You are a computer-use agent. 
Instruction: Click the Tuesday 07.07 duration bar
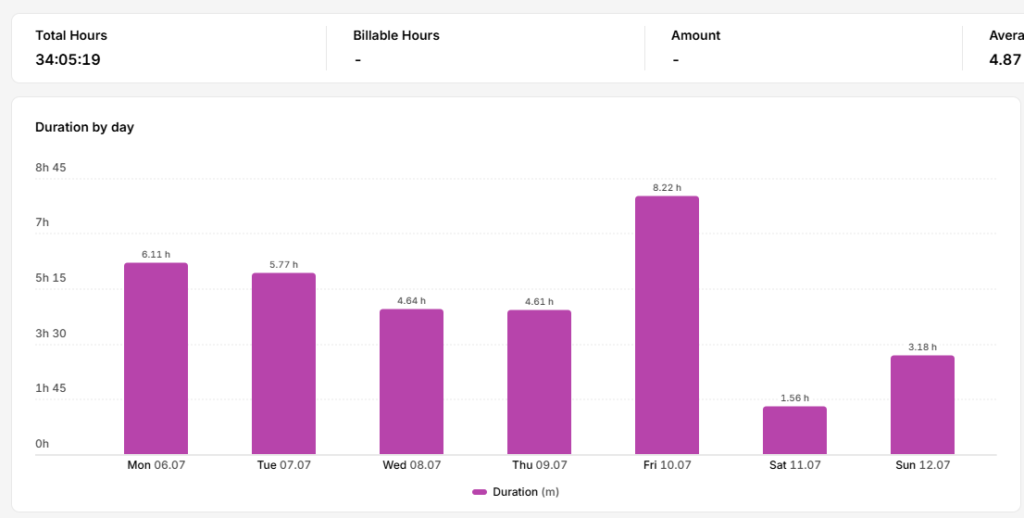(x=283, y=364)
